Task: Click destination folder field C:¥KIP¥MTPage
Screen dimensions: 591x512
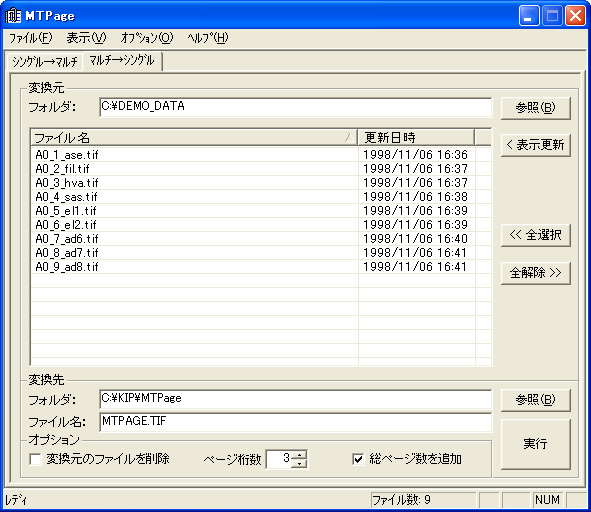Action: (296, 399)
